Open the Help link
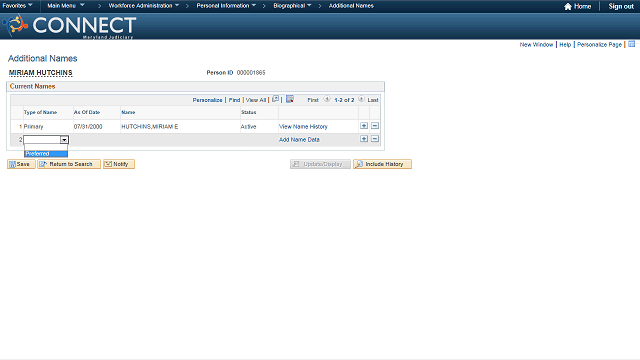Image resolution: width=640 pixels, height=360 pixels. click(565, 44)
